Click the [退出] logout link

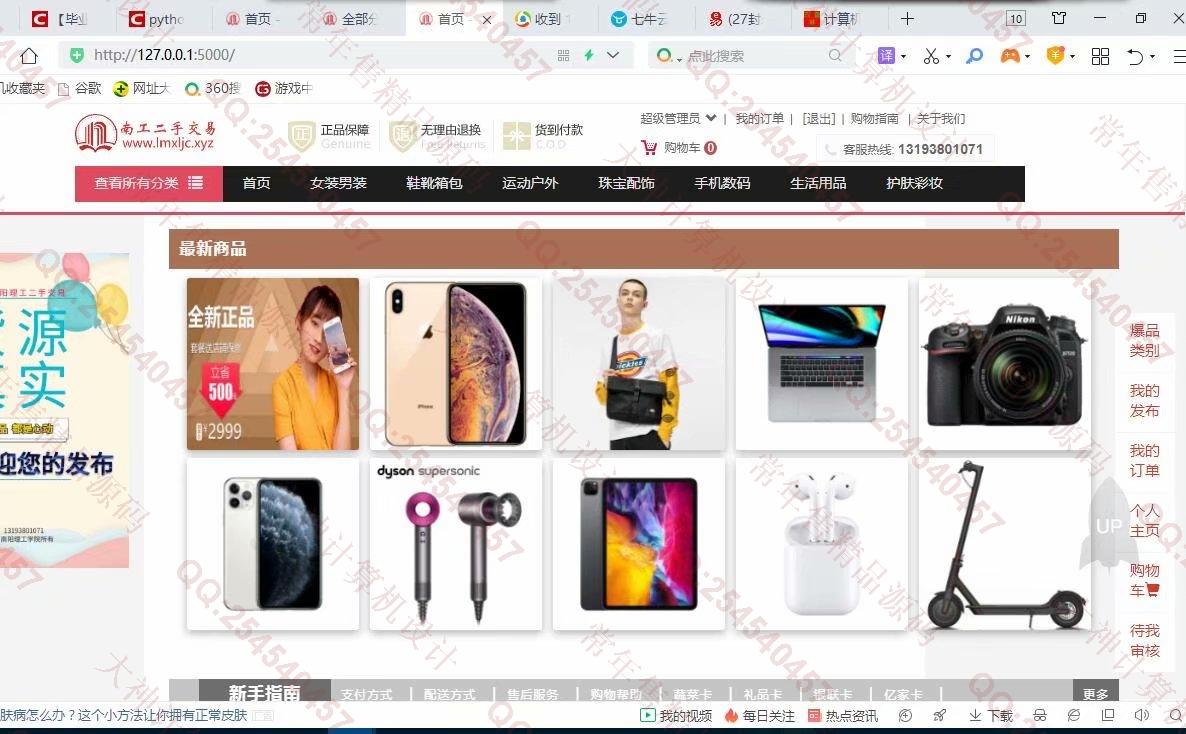point(819,118)
